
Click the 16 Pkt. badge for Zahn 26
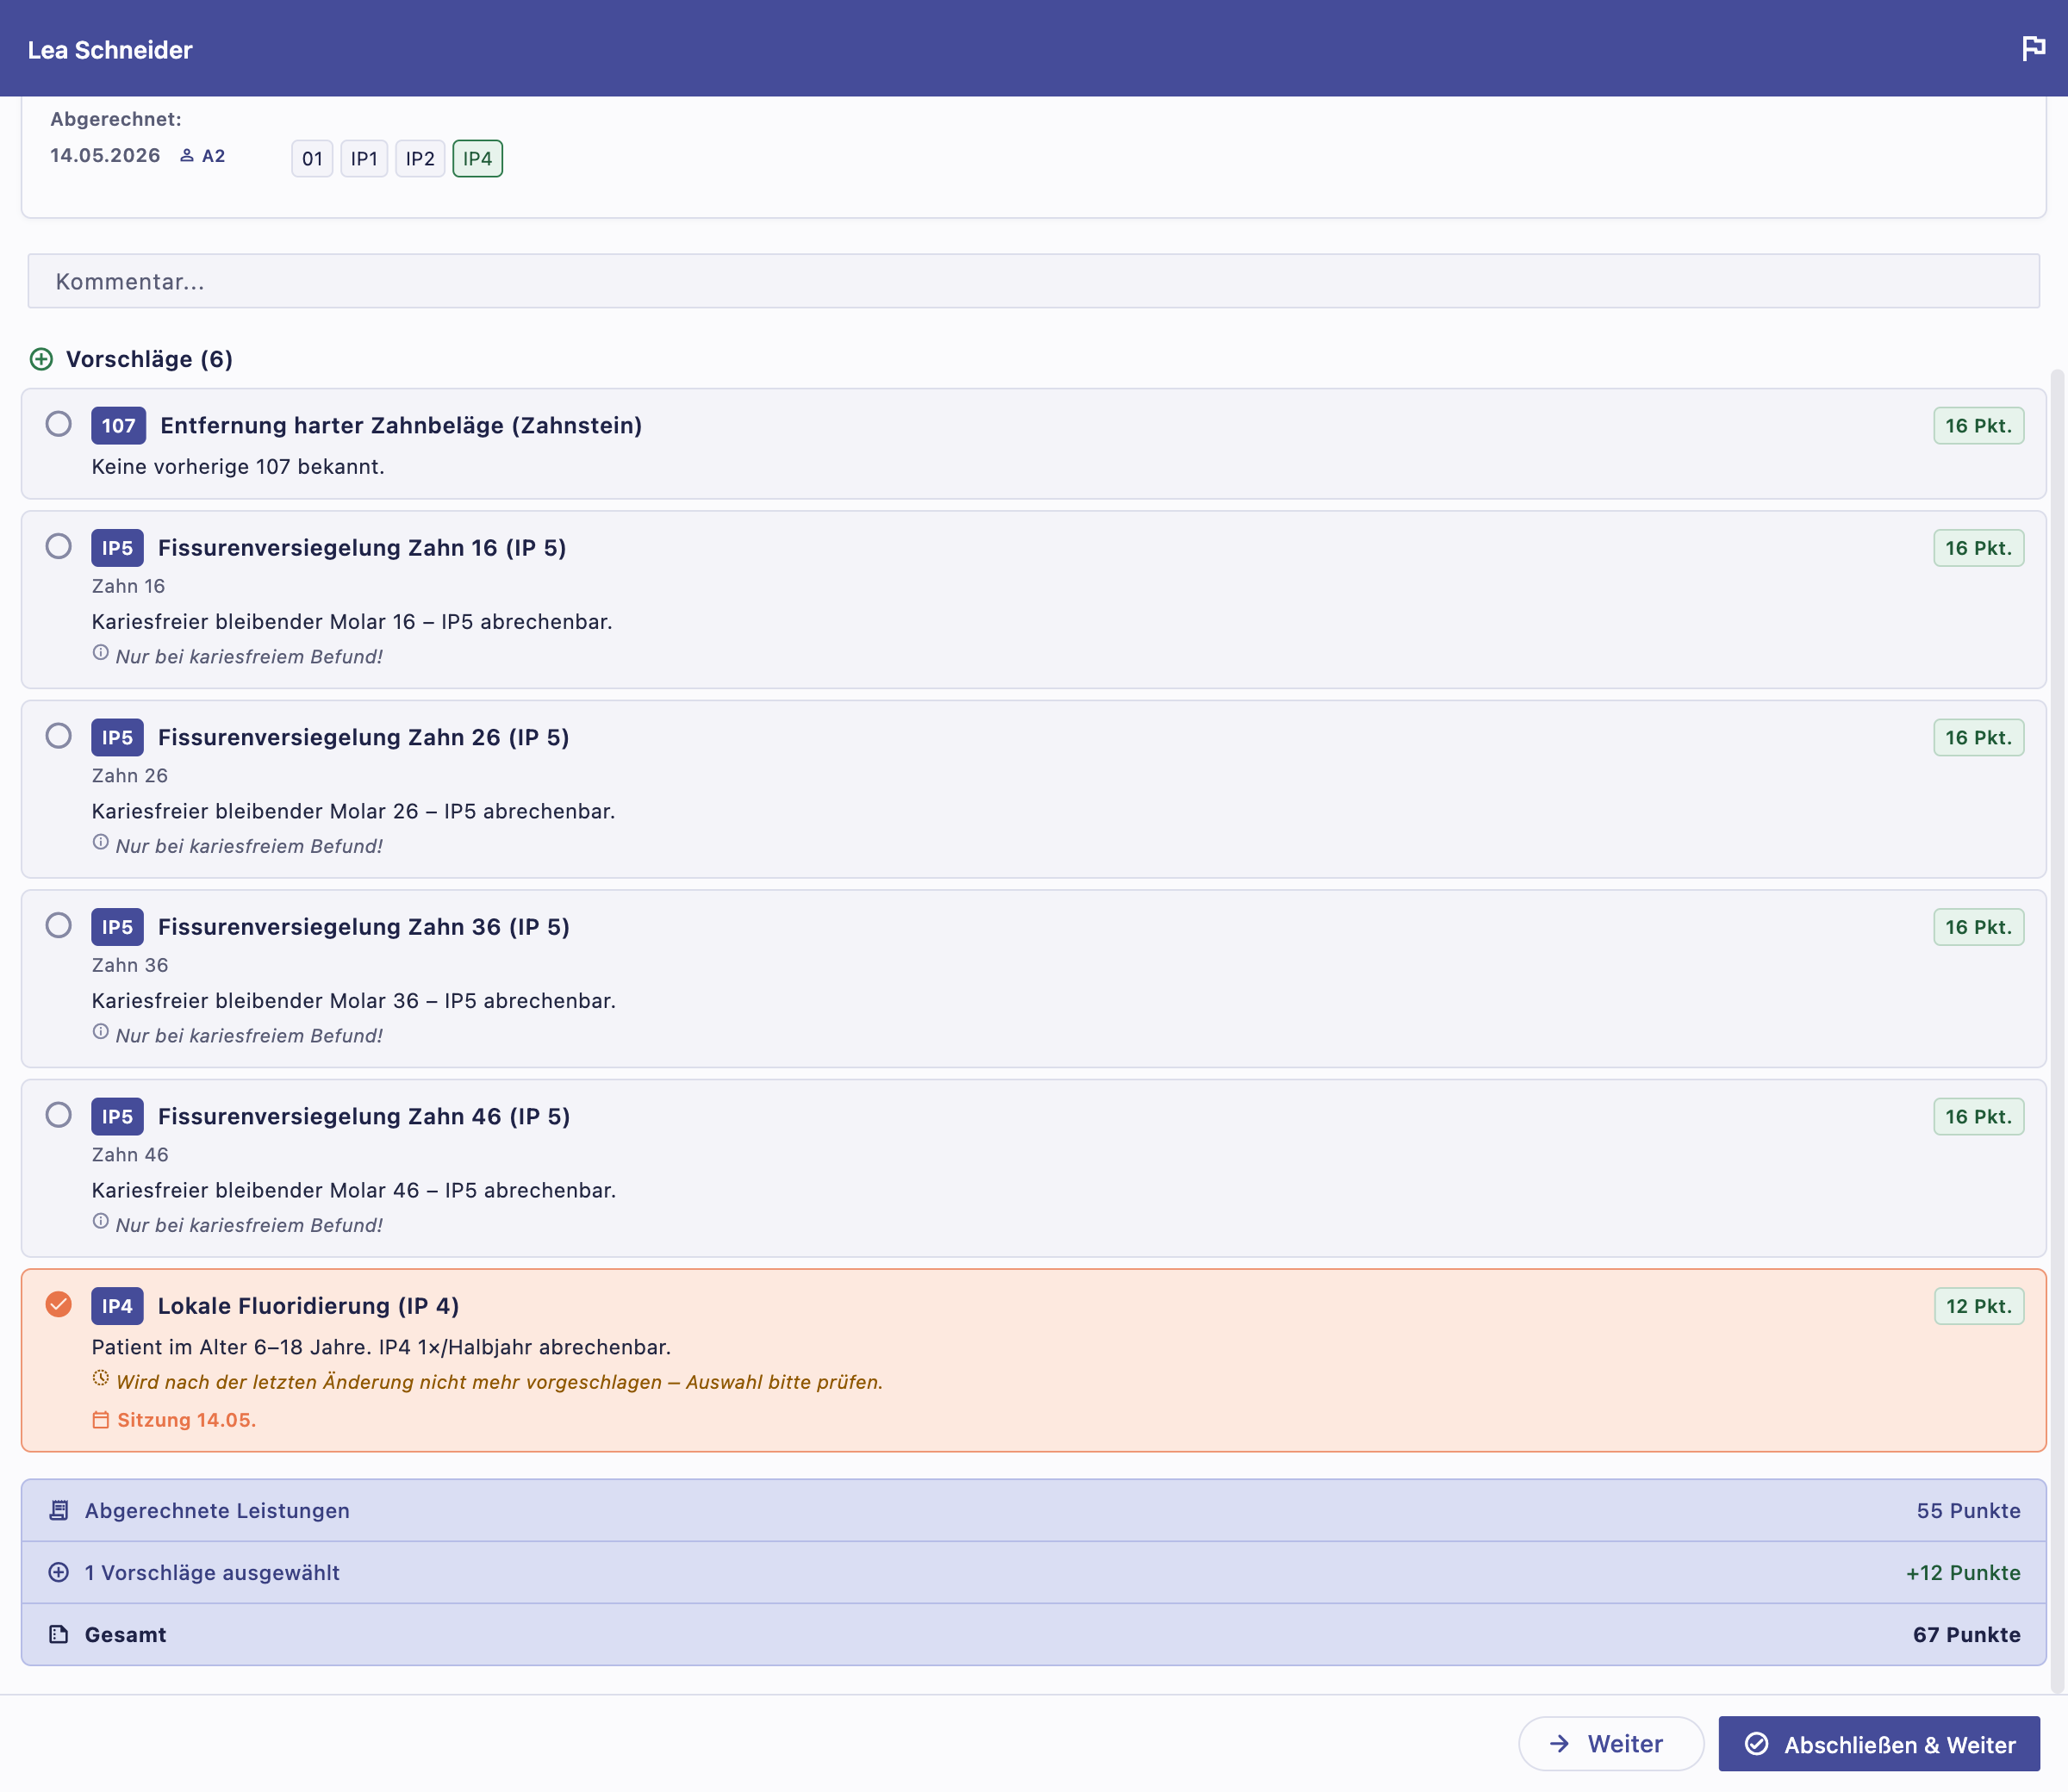(1978, 738)
